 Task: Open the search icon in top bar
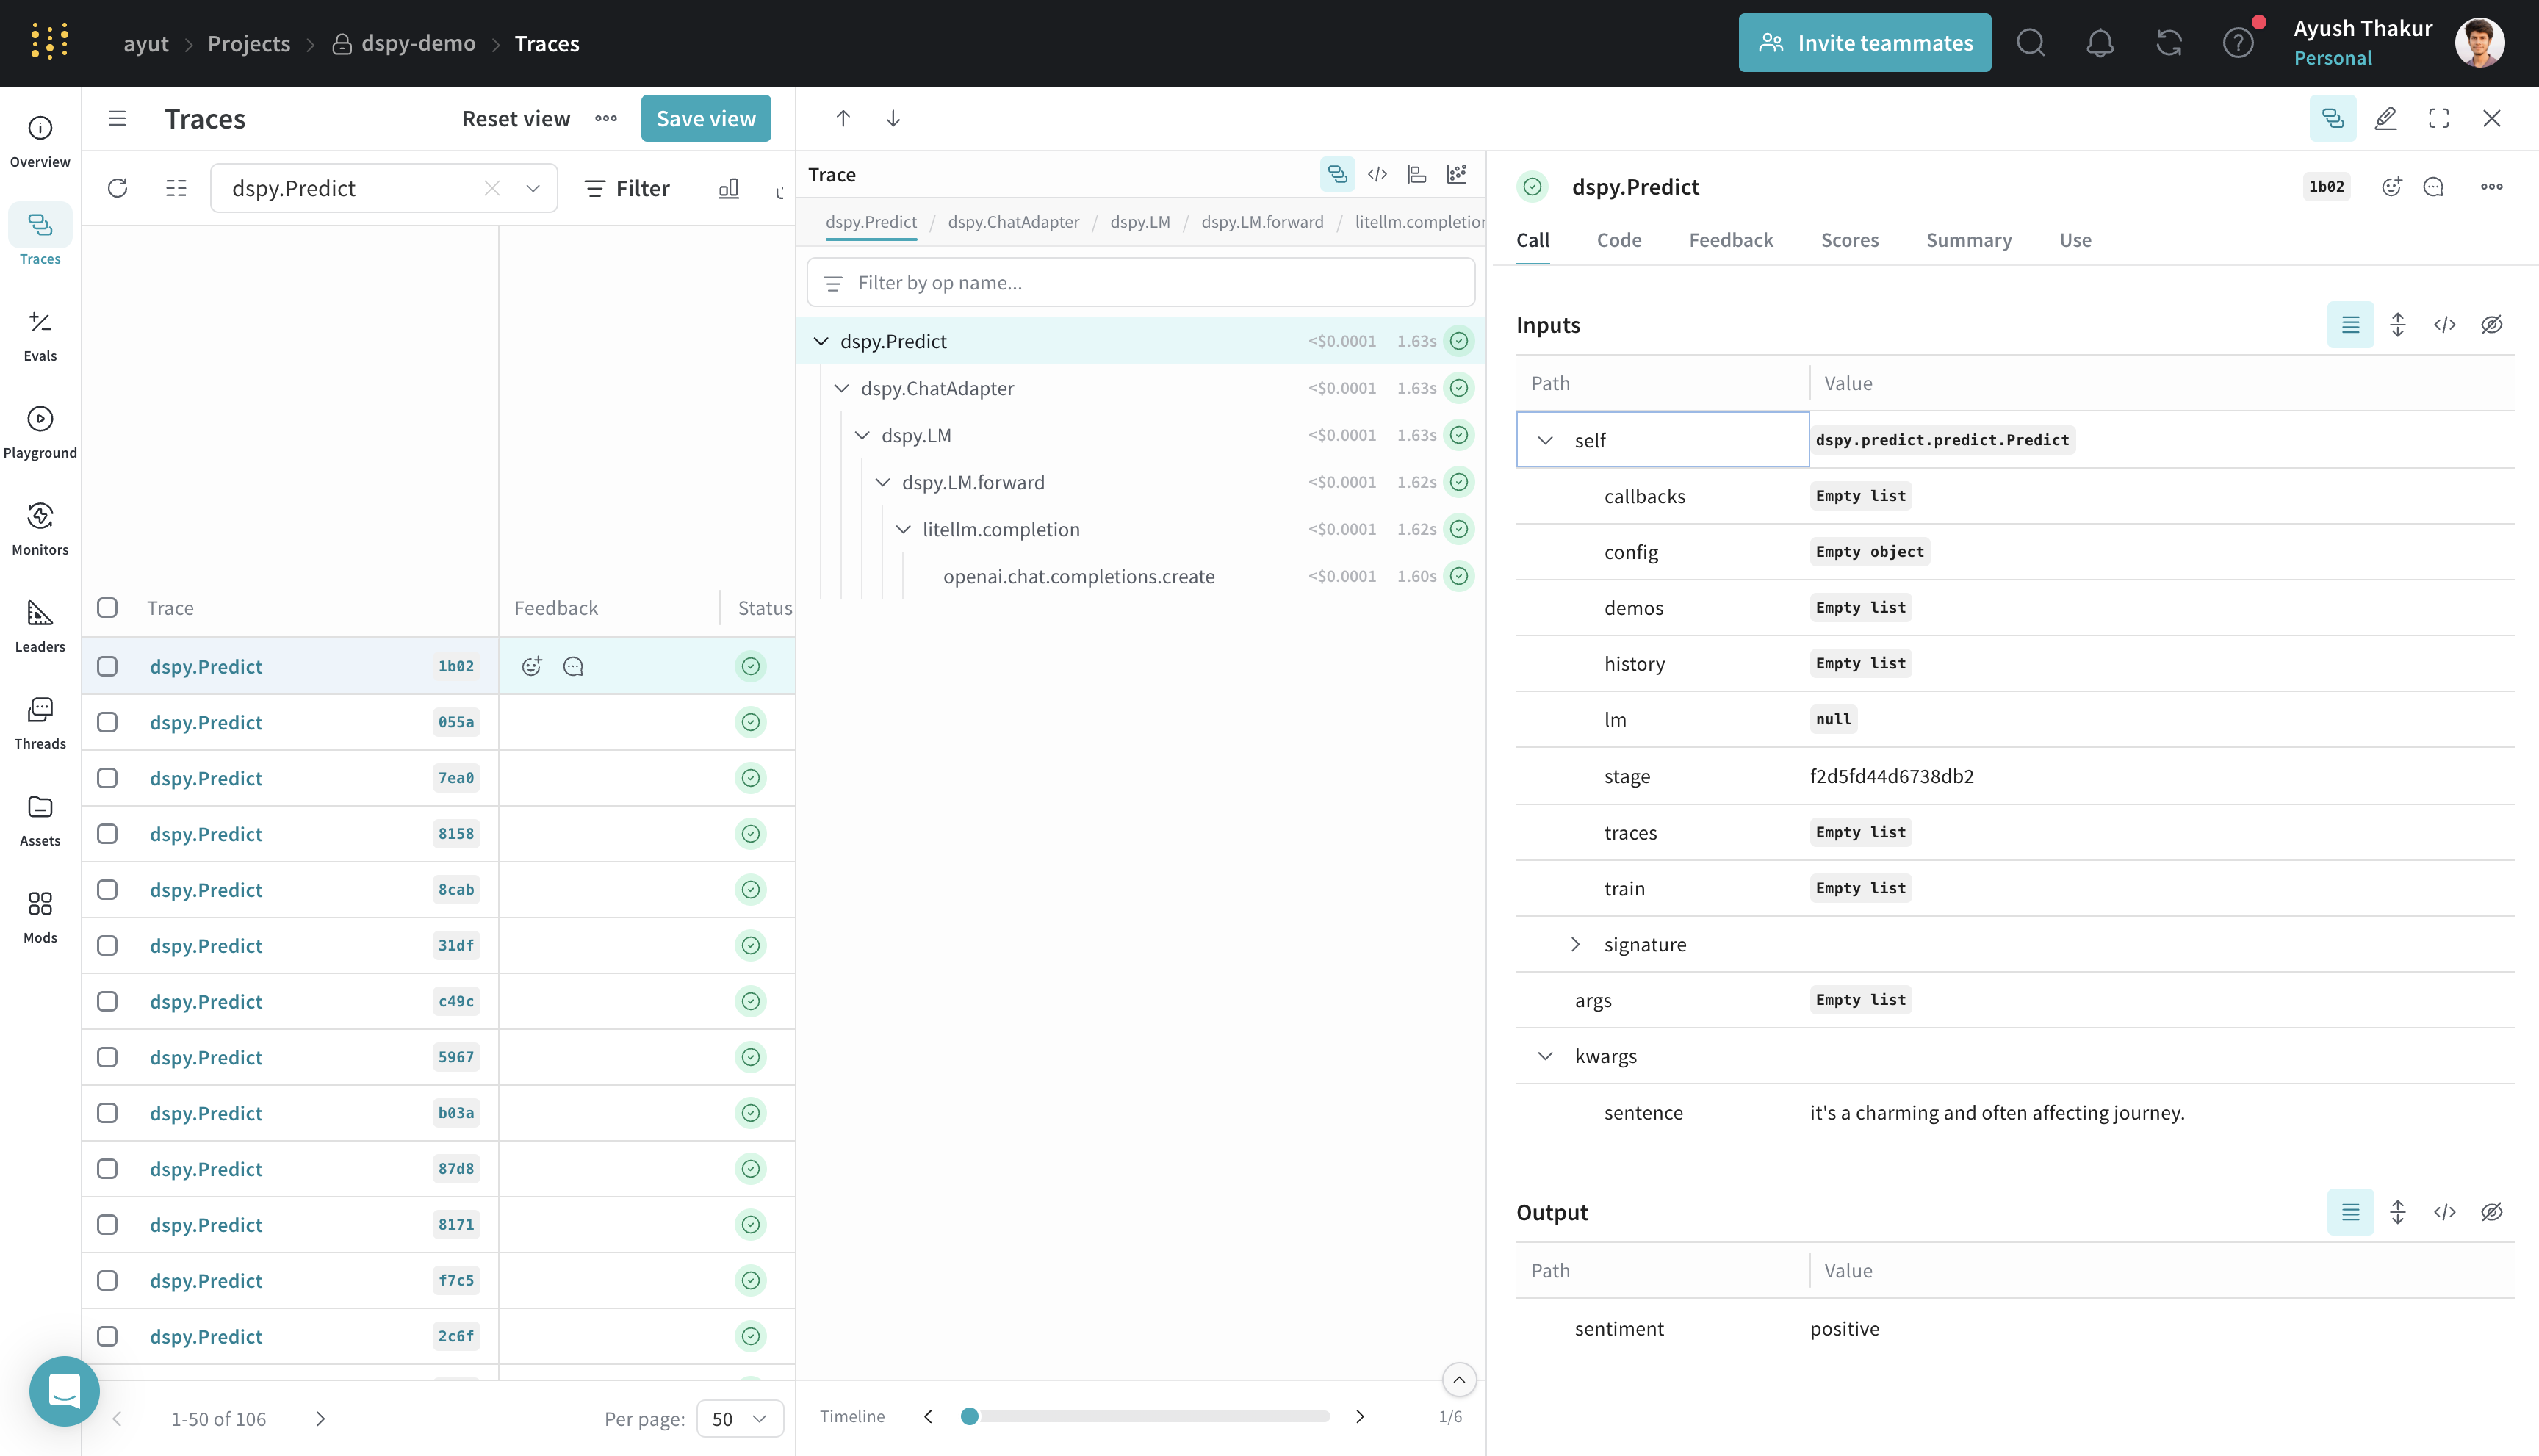(2030, 43)
